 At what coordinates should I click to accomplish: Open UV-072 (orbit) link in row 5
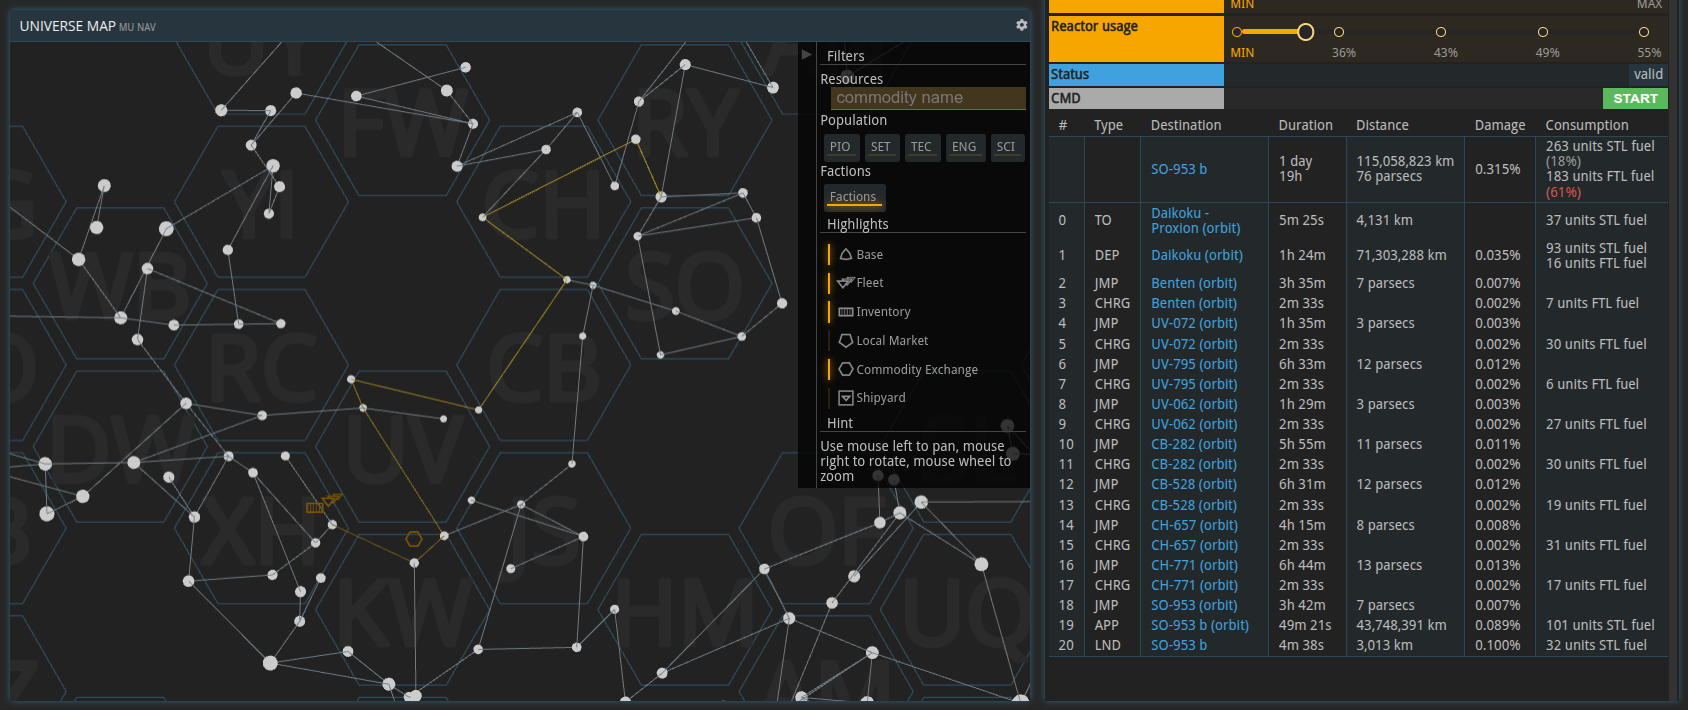pyautogui.click(x=1194, y=344)
